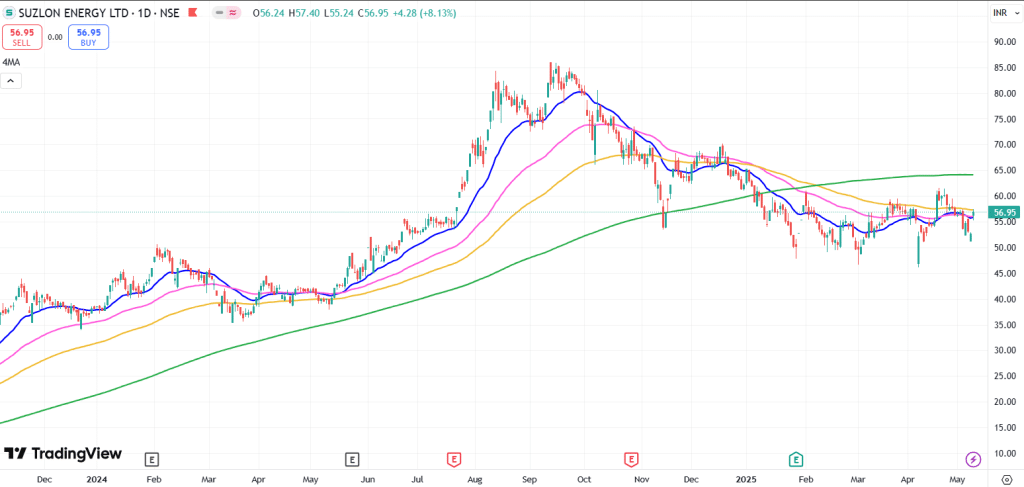Toggle the pink approximately-equal segment of the pill

point(232,12)
